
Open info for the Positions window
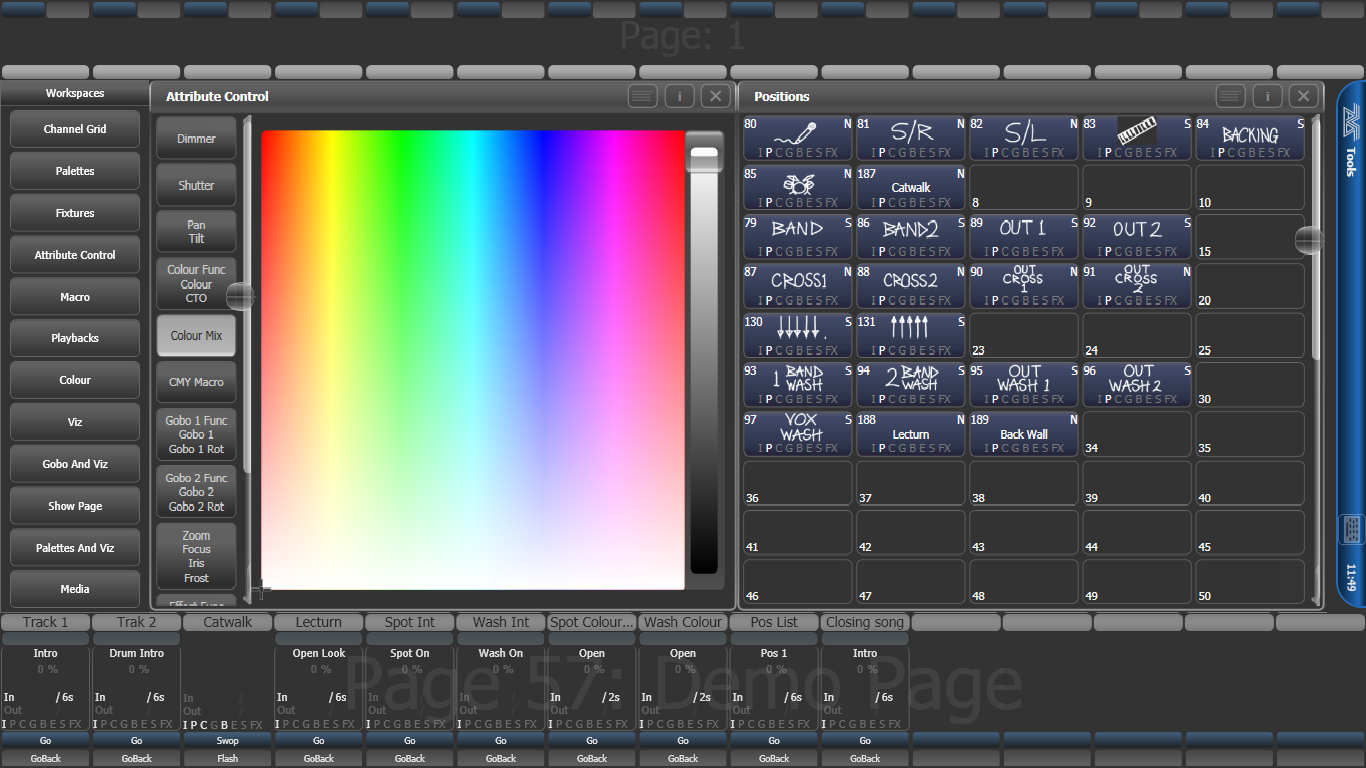1267,96
